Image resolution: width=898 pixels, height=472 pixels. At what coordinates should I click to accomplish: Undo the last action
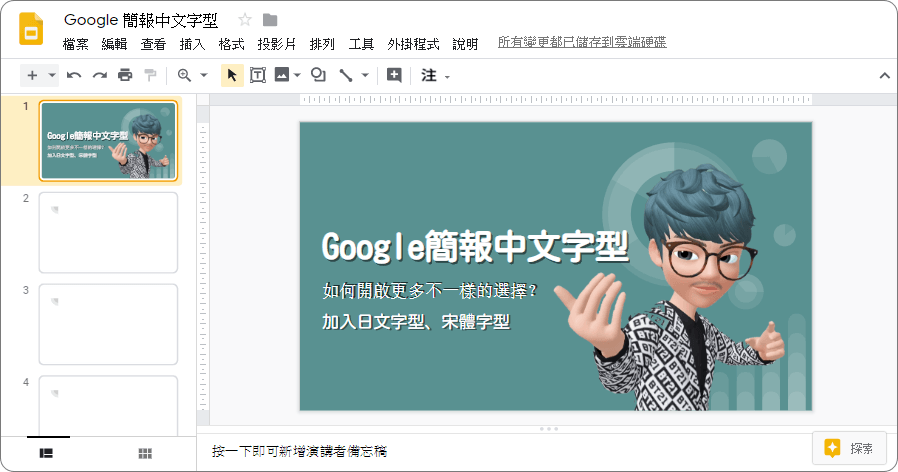click(x=74, y=76)
